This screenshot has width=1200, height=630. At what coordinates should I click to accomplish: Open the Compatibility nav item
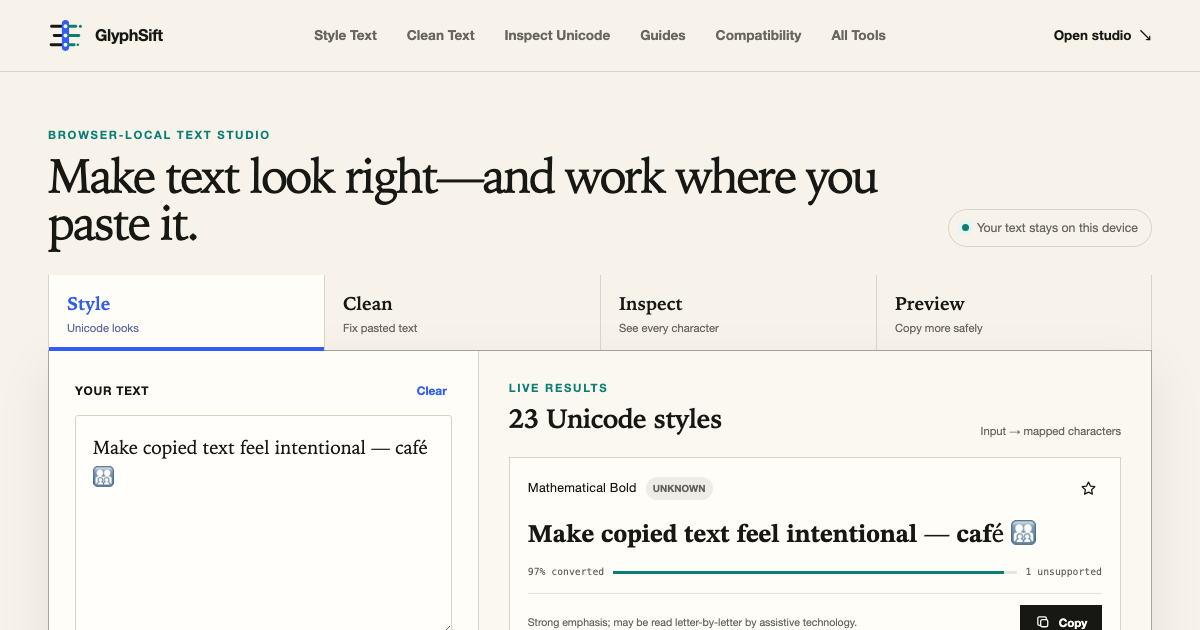click(758, 35)
